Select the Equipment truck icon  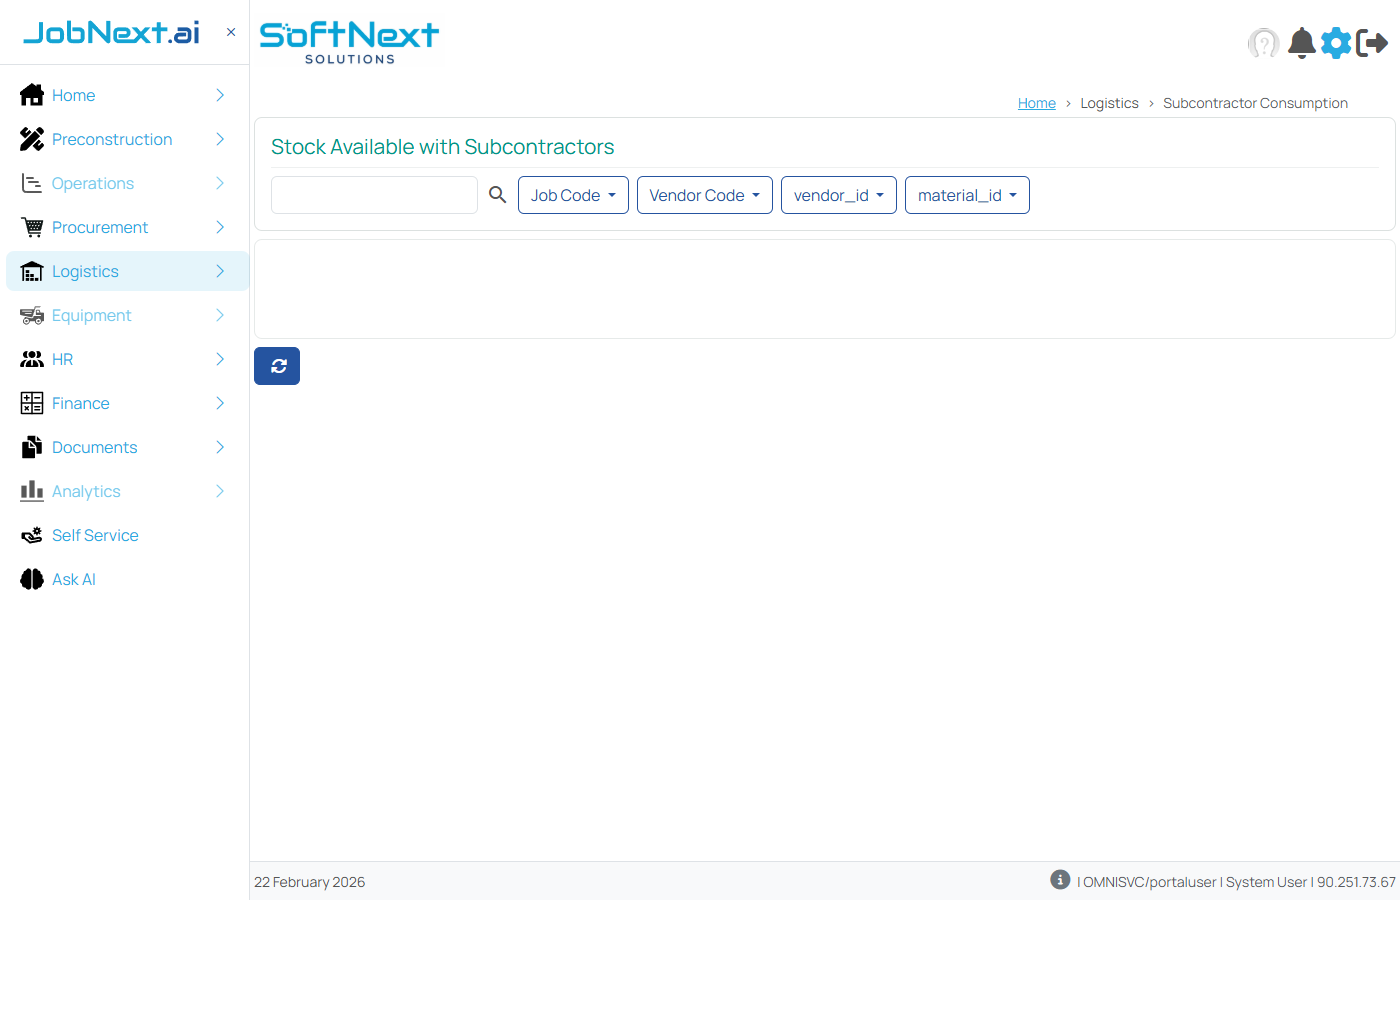click(31, 315)
